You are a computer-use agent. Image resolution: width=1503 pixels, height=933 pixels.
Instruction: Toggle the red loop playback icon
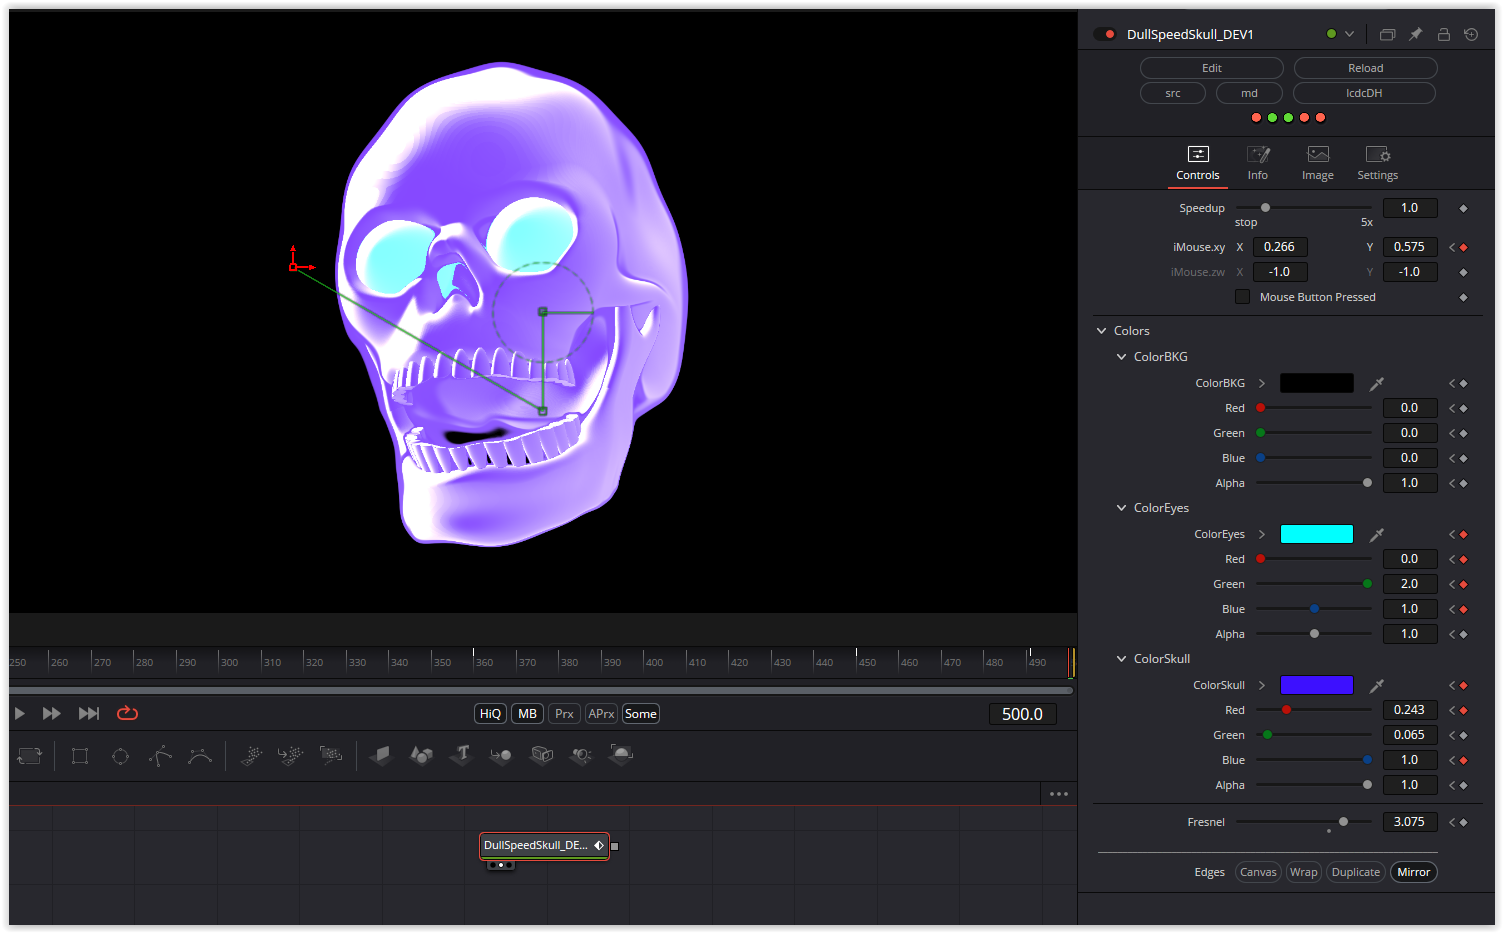pyautogui.click(x=127, y=713)
